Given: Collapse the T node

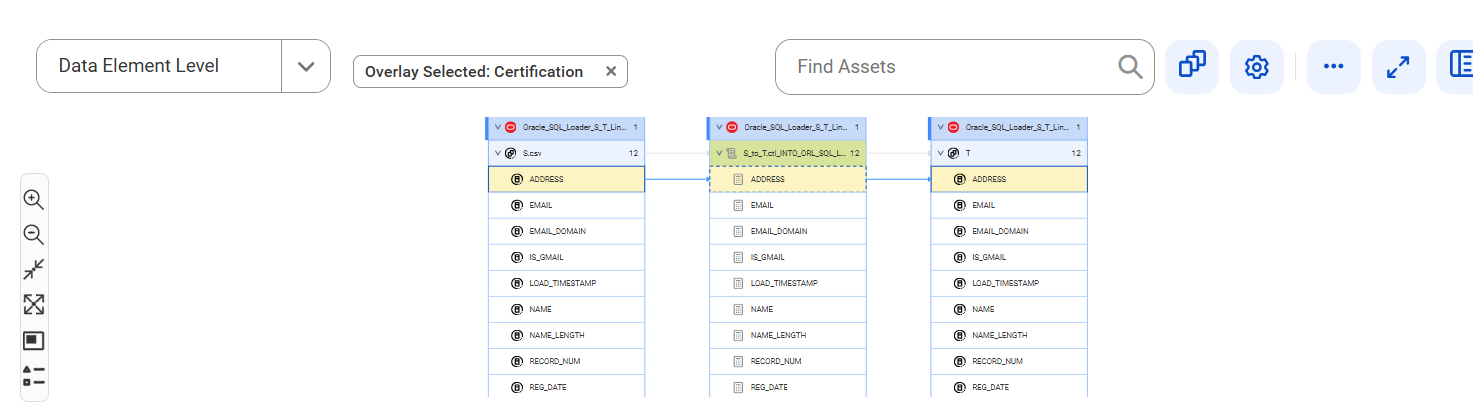Looking at the screenshot, I should (940, 153).
